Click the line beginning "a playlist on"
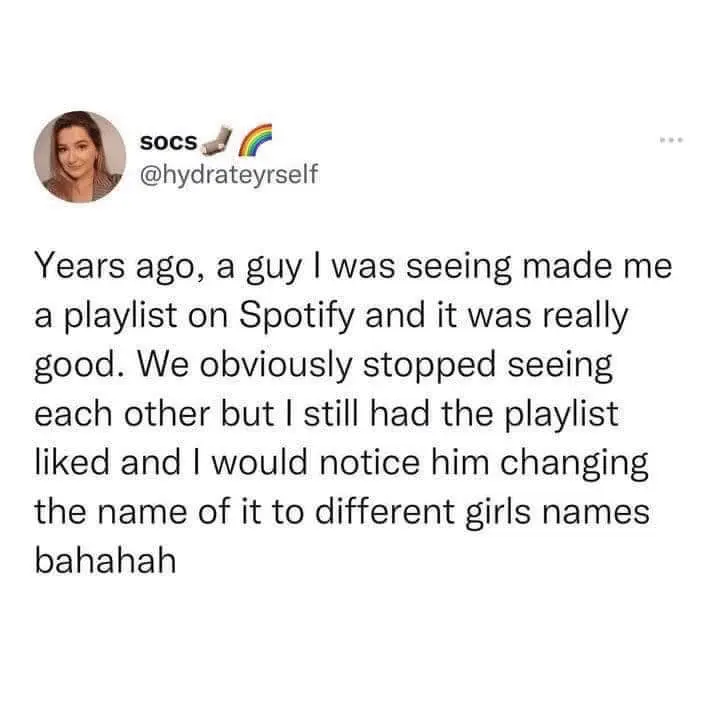720x720 pixels. click(332, 319)
